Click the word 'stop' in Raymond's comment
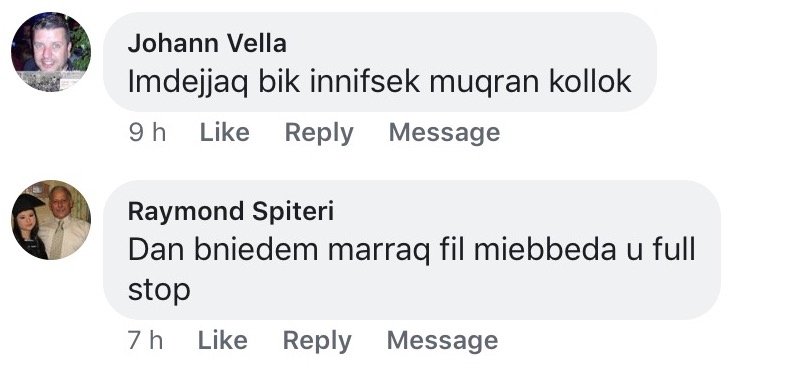Image resolution: width=806 pixels, height=373 pixels. [x=159, y=291]
